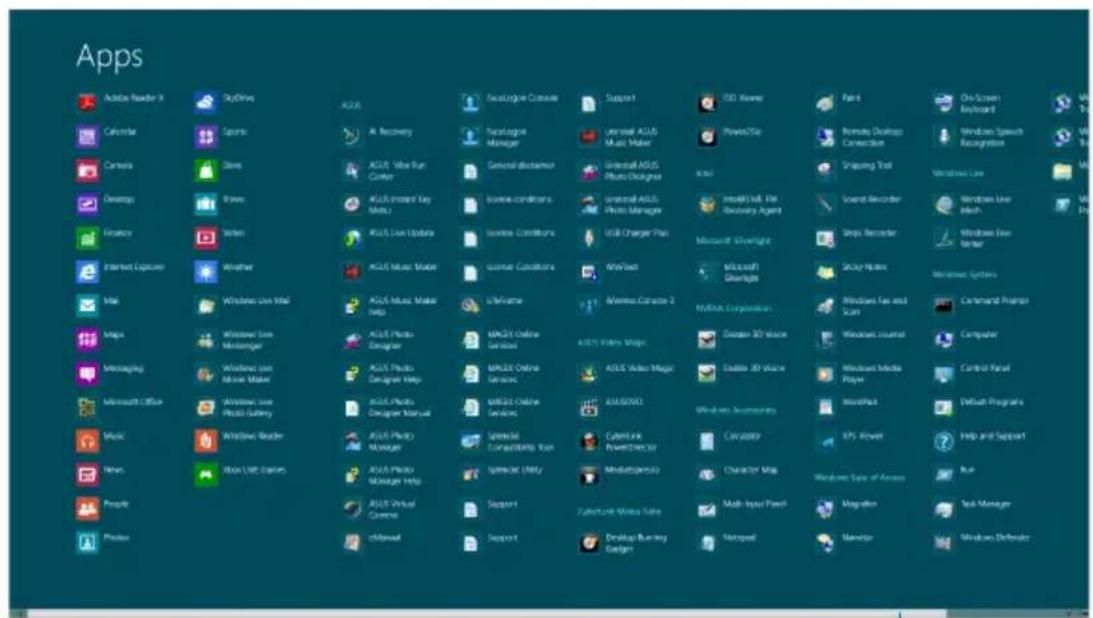
Task: Launch On-Screen Keyboard
Action: pos(968,102)
